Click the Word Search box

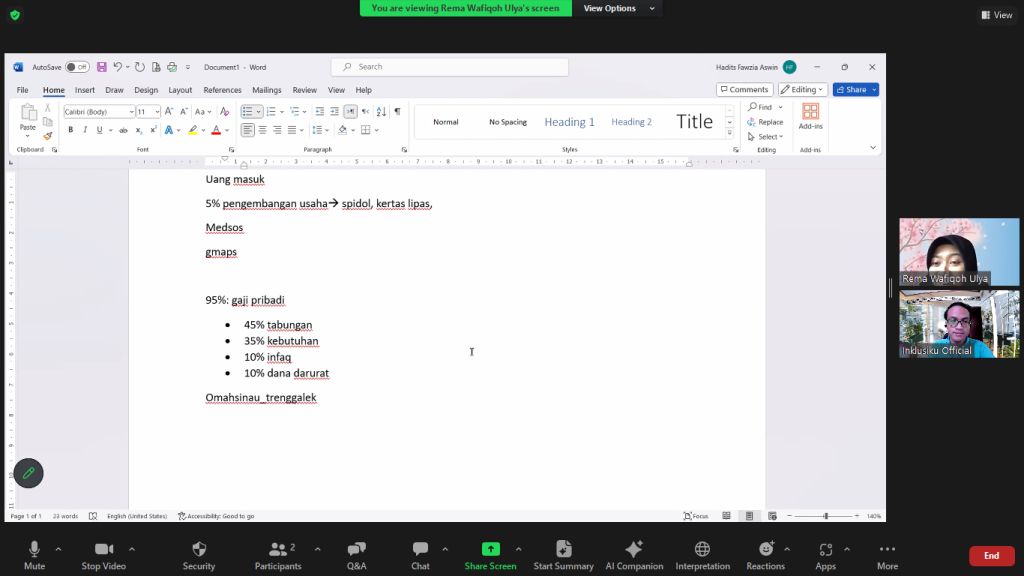point(450,67)
